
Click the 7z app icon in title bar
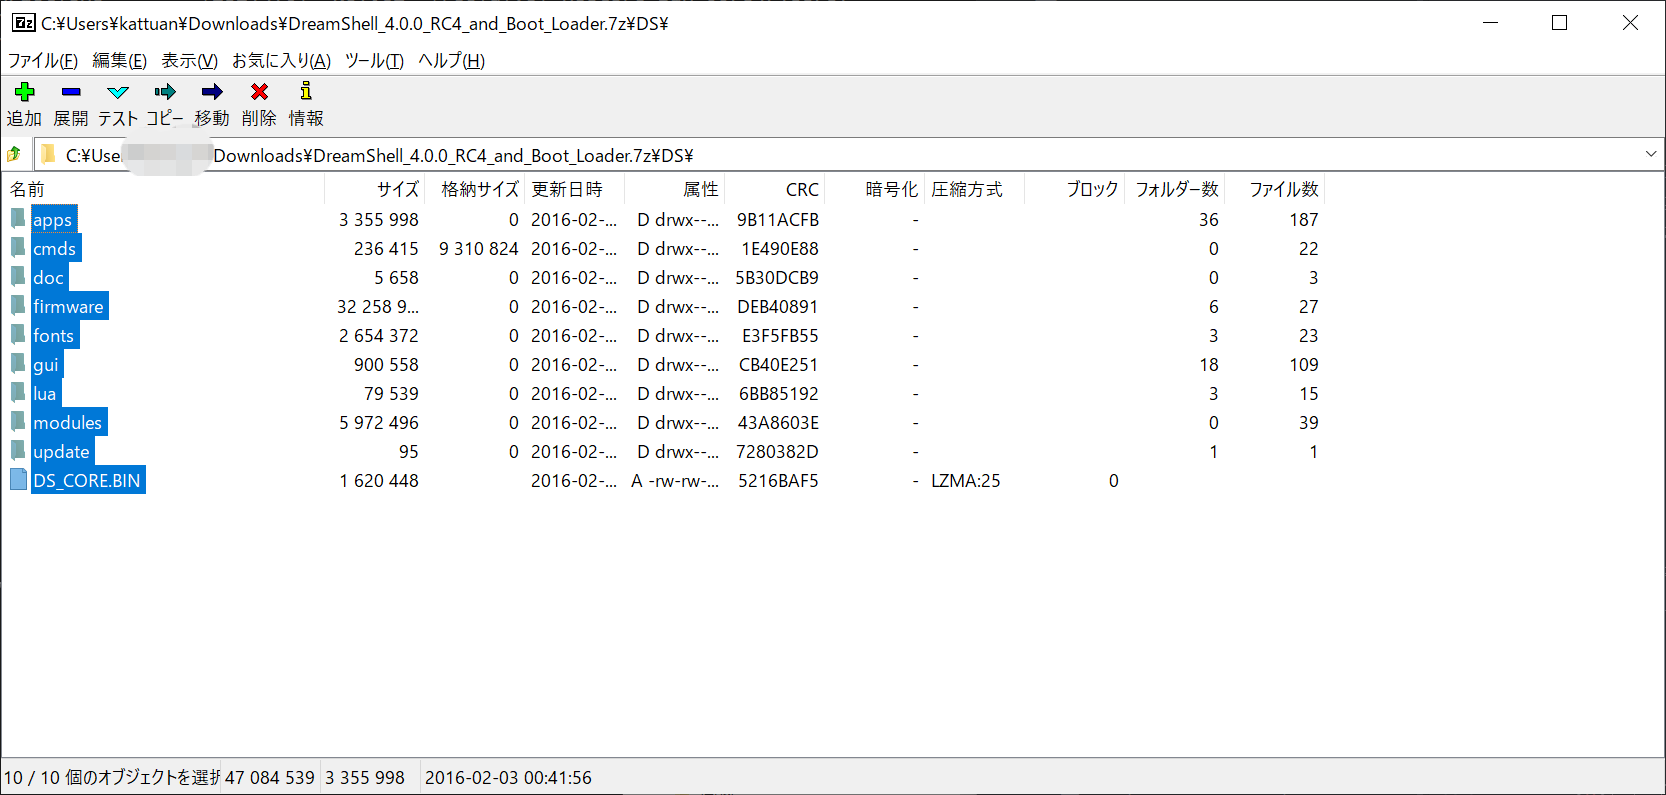click(24, 22)
